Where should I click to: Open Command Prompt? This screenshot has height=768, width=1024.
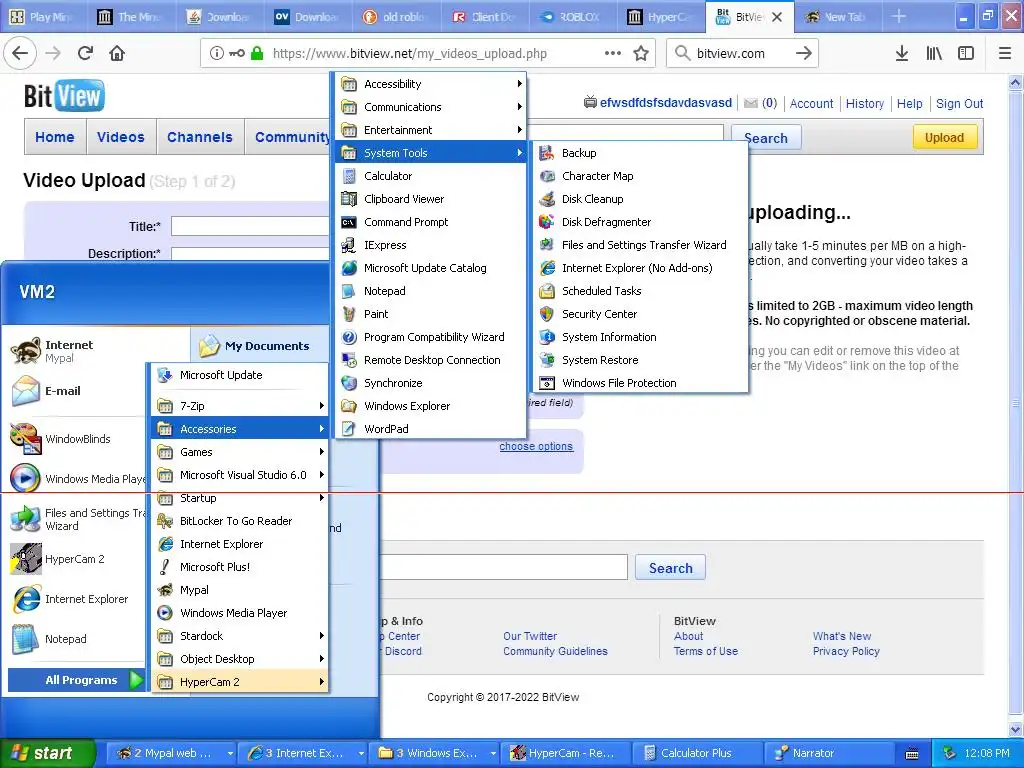pos(431,222)
